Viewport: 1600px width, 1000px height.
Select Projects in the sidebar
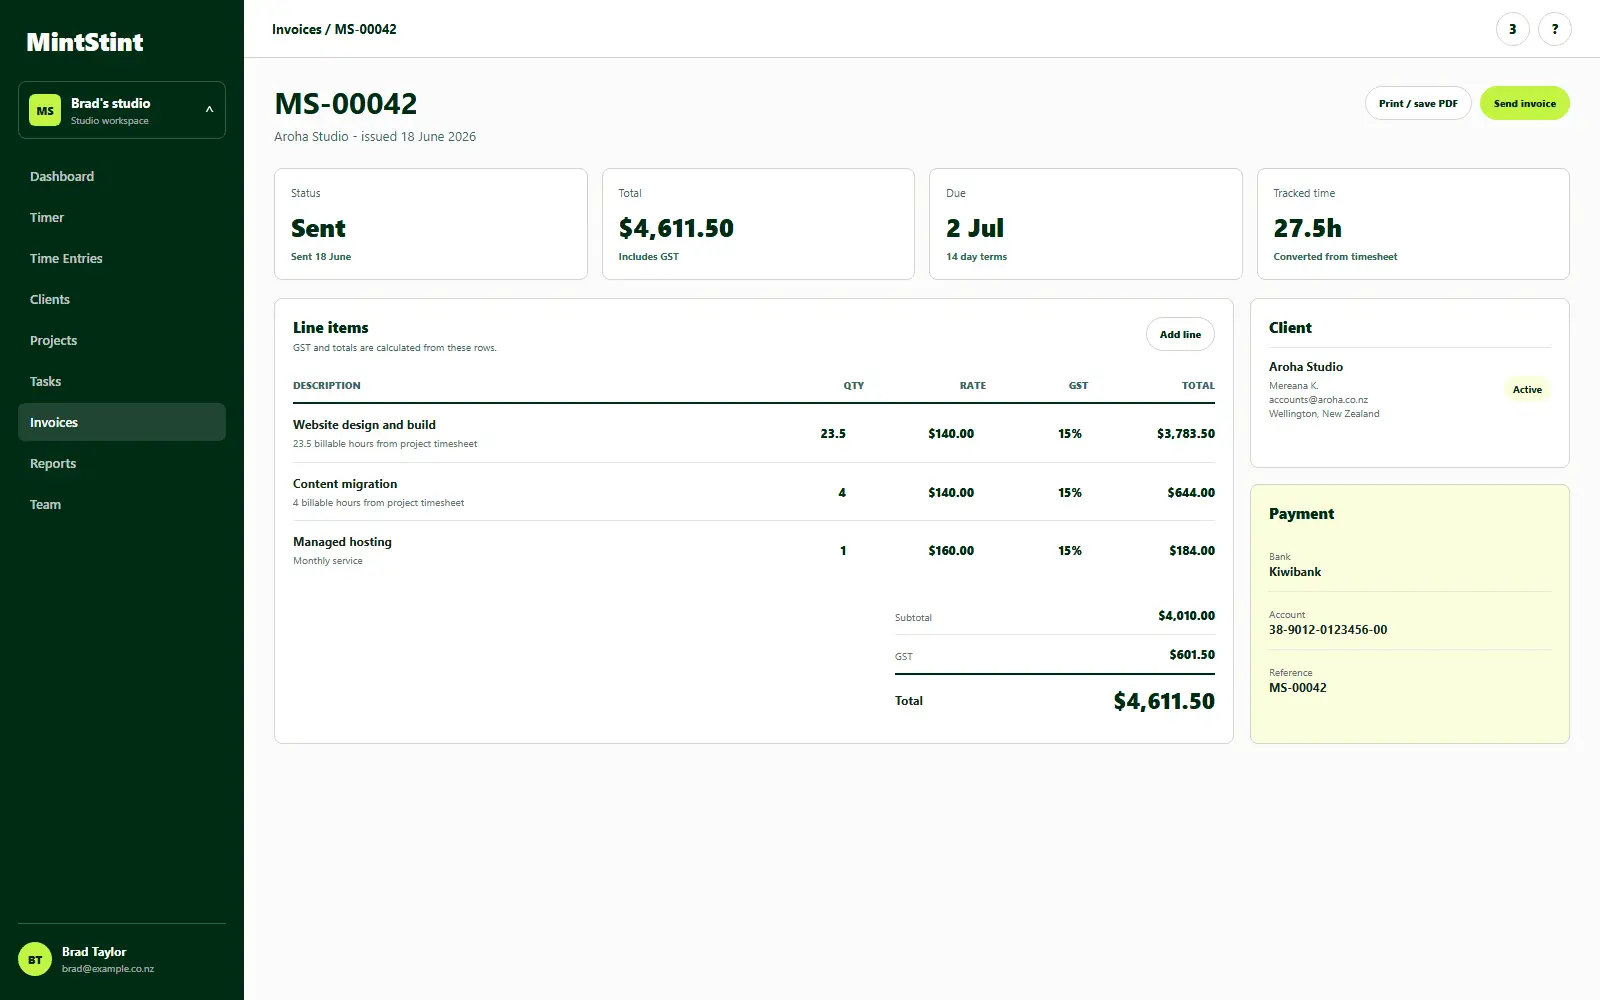(x=122, y=340)
